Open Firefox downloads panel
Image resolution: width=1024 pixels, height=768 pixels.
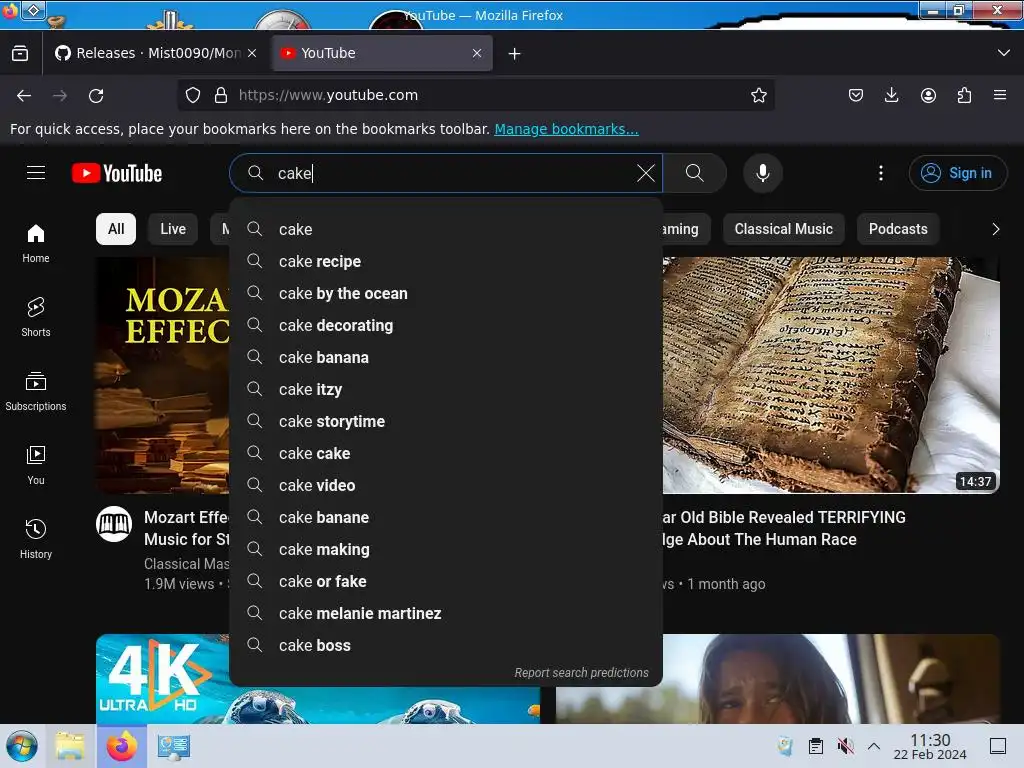[x=891, y=95]
